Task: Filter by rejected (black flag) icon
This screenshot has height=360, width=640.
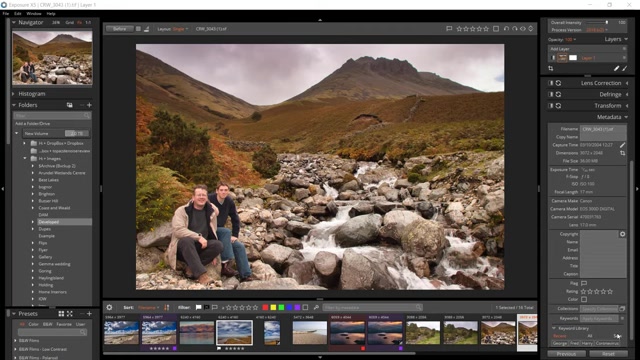Action: click(x=207, y=307)
